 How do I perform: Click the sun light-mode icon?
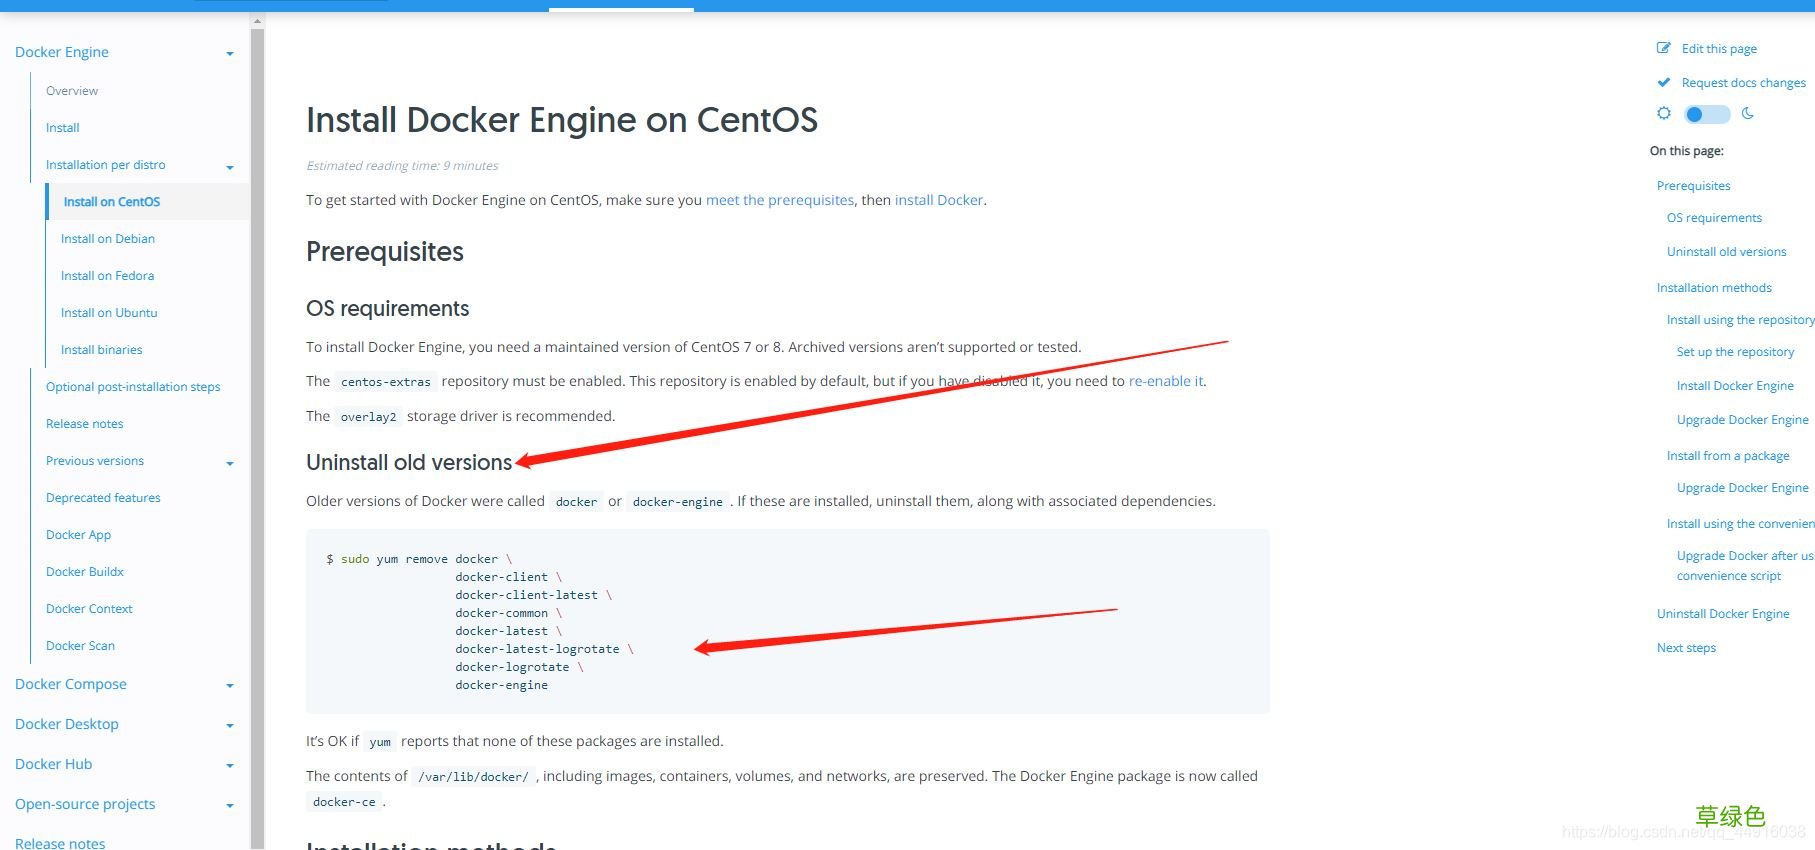pyautogui.click(x=1664, y=113)
